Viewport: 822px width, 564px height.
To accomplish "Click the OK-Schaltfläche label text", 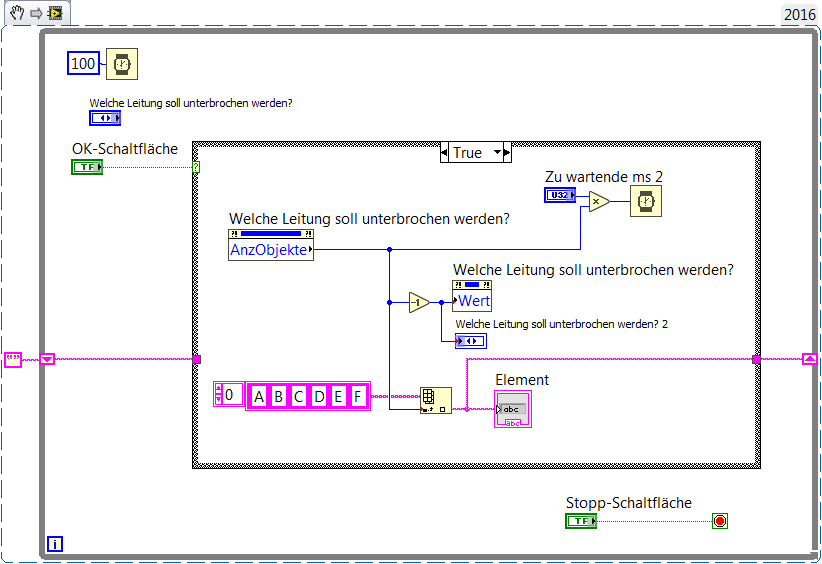I will click(x=125, y=149).
